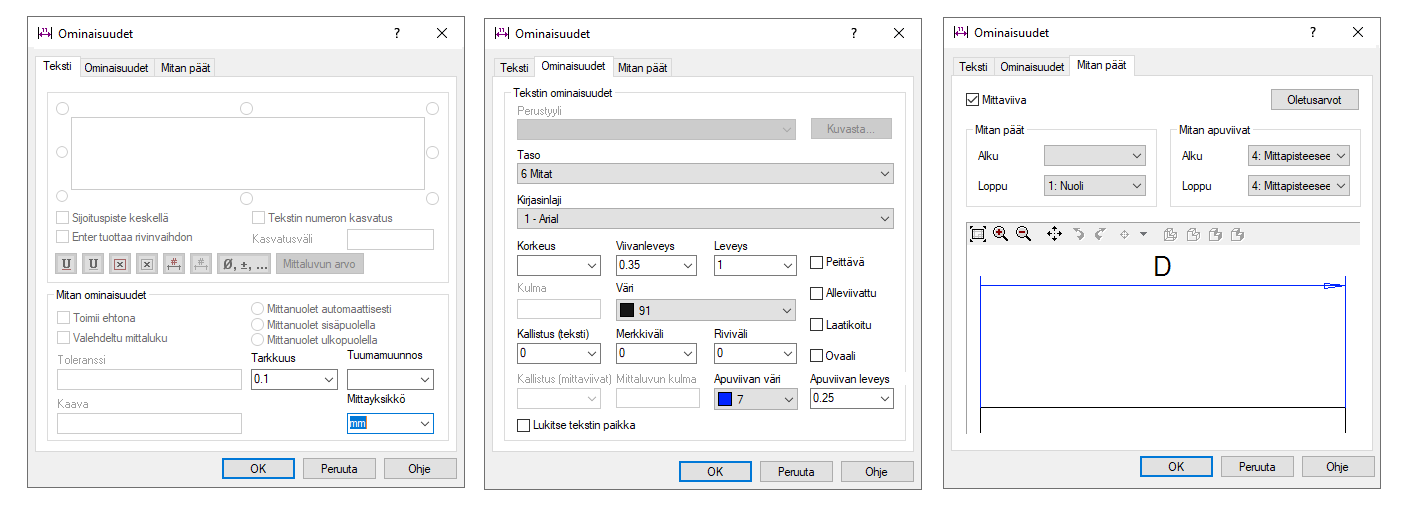The width and height of the screenshot is (1404, 514).
Task: Click OK in the Mittaviiva dialog
Action: [1176, 466]
